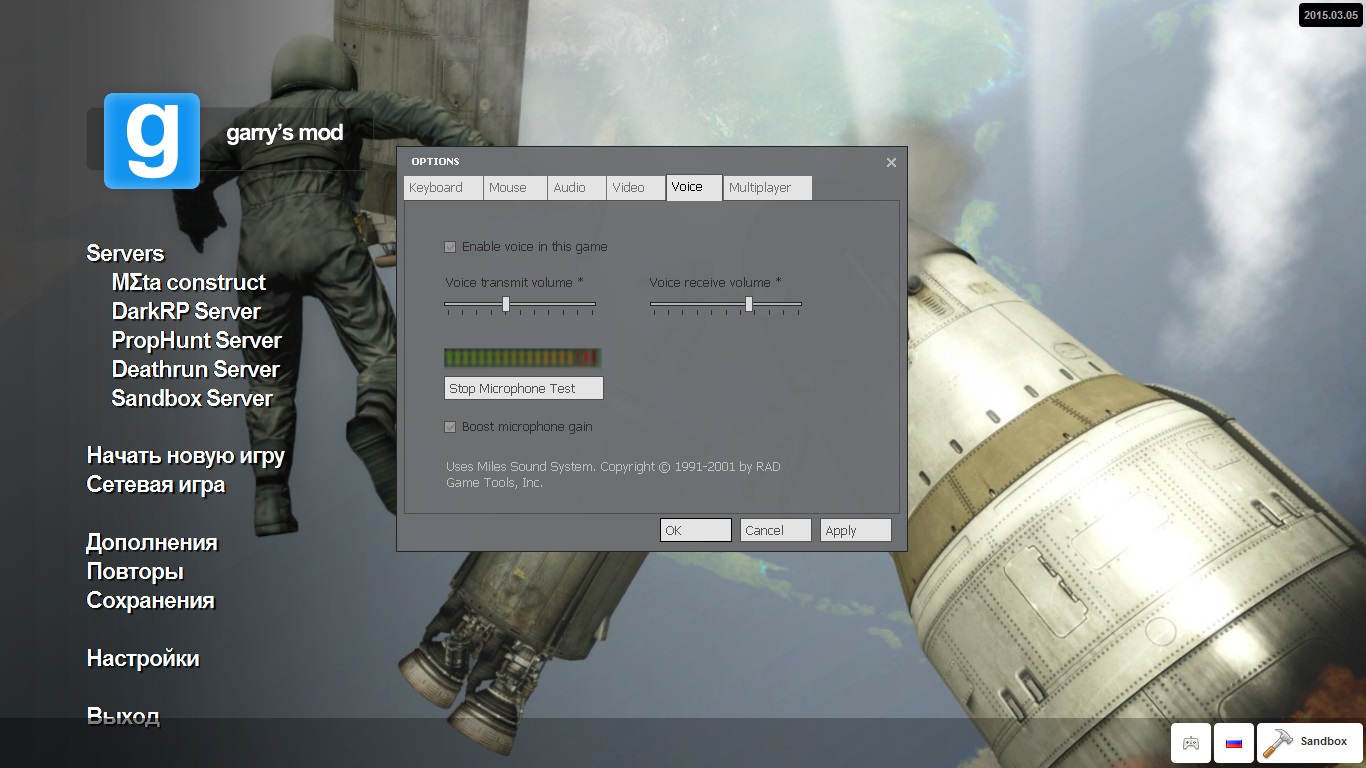This screenshot has height=768, width=1366.
Task: Click OK to confirm options
Action: (x=695, y=530)
